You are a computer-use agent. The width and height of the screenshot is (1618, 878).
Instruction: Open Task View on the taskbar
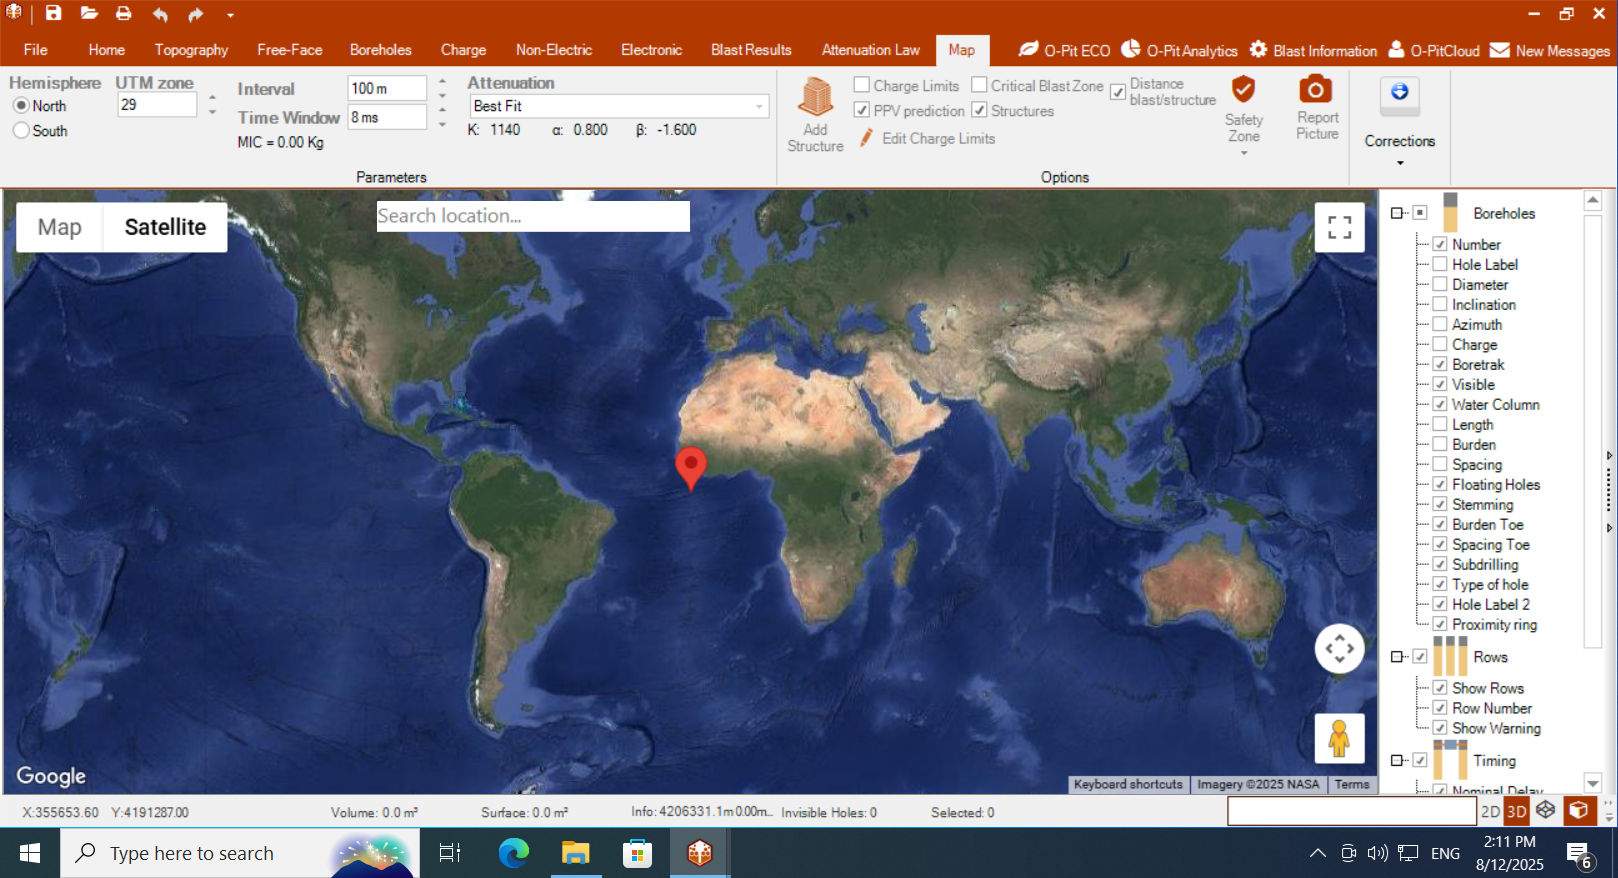tap(450, 853)
